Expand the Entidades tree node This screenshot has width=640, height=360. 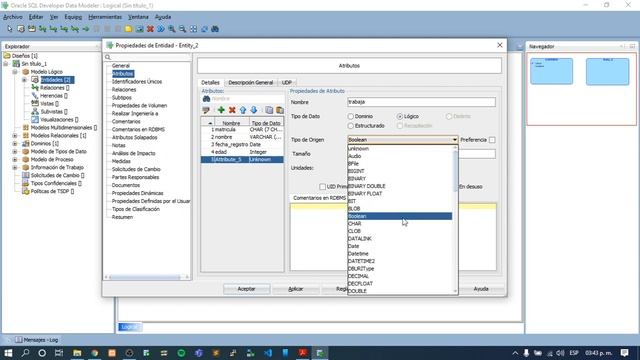[x=24, y=80]
